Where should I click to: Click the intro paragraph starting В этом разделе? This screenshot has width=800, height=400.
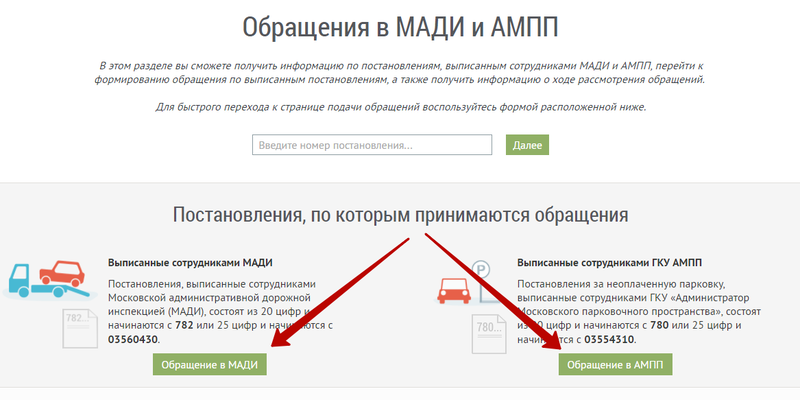[400, 73]
